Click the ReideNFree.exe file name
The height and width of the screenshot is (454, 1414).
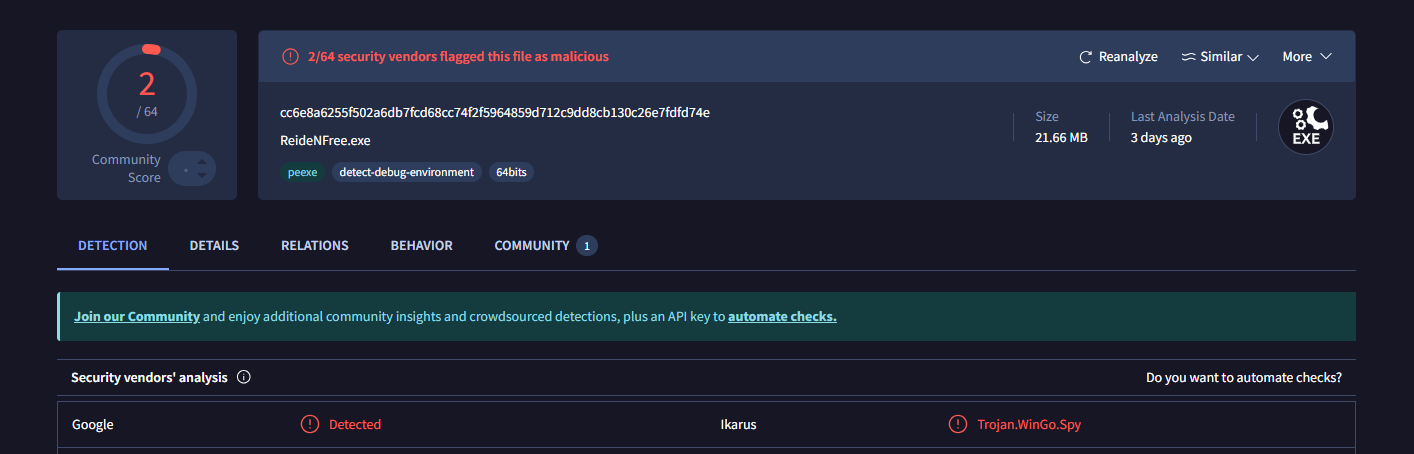pyautogui.click(x=325, y=141)
